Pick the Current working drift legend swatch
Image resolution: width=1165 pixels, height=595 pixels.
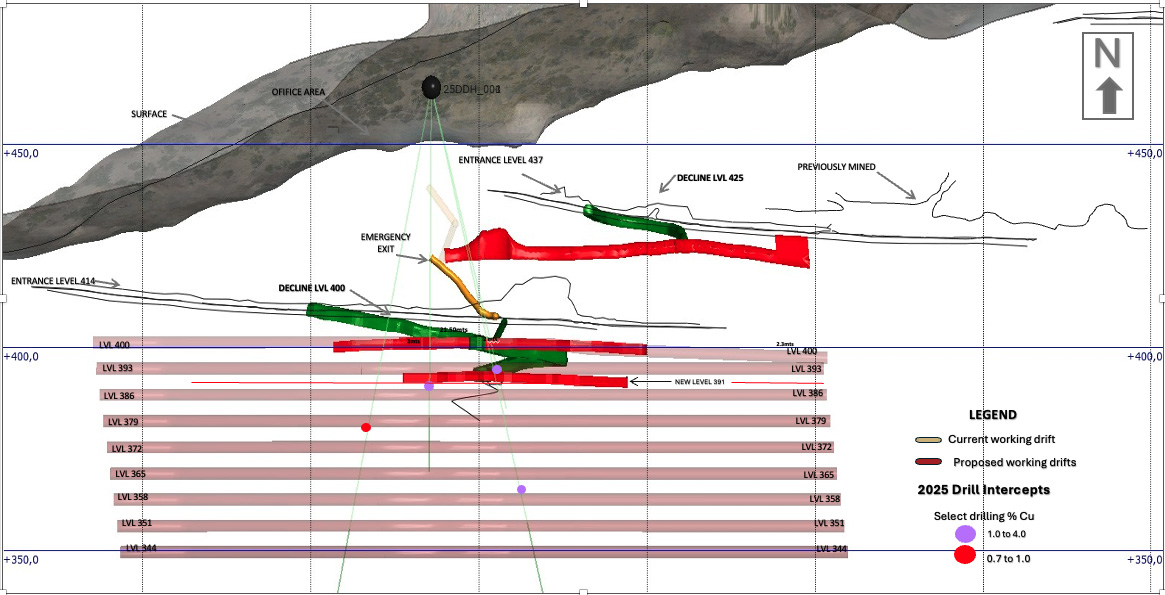pos(928,440)
